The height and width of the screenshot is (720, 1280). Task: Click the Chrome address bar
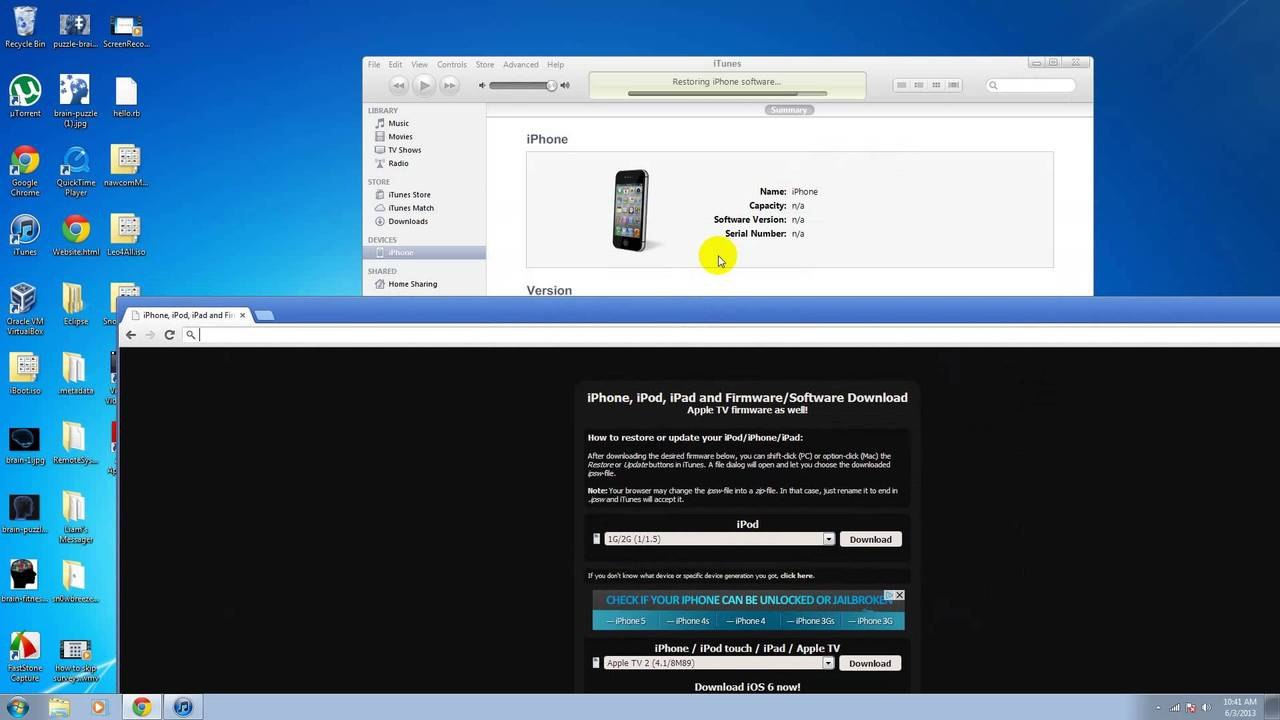click(730, 335)
